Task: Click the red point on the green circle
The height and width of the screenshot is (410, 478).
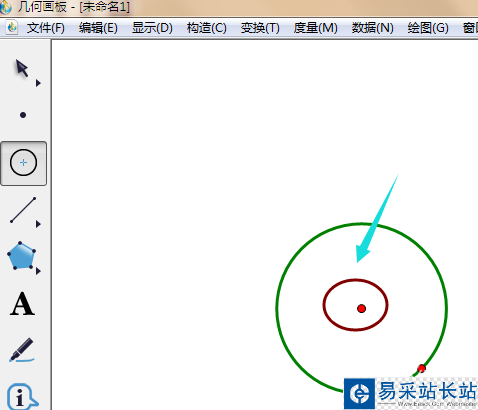Action: (421, 369)
